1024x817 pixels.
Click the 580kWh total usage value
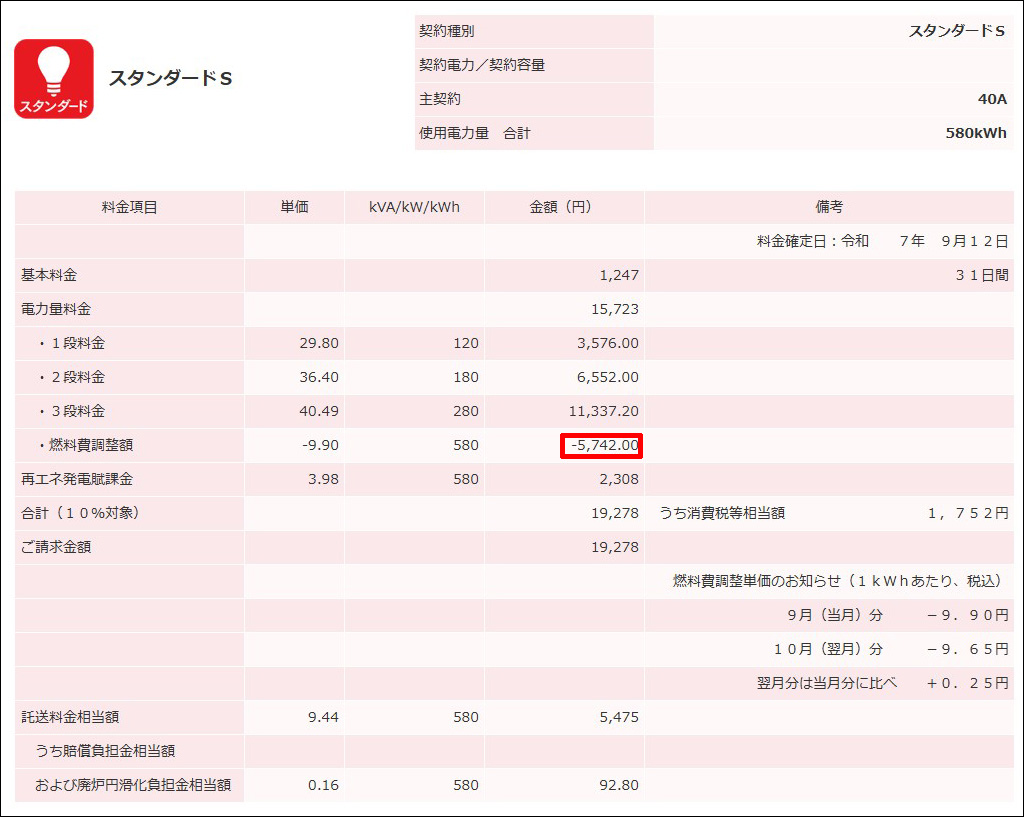pyautogui.click(x=975, y=133)
